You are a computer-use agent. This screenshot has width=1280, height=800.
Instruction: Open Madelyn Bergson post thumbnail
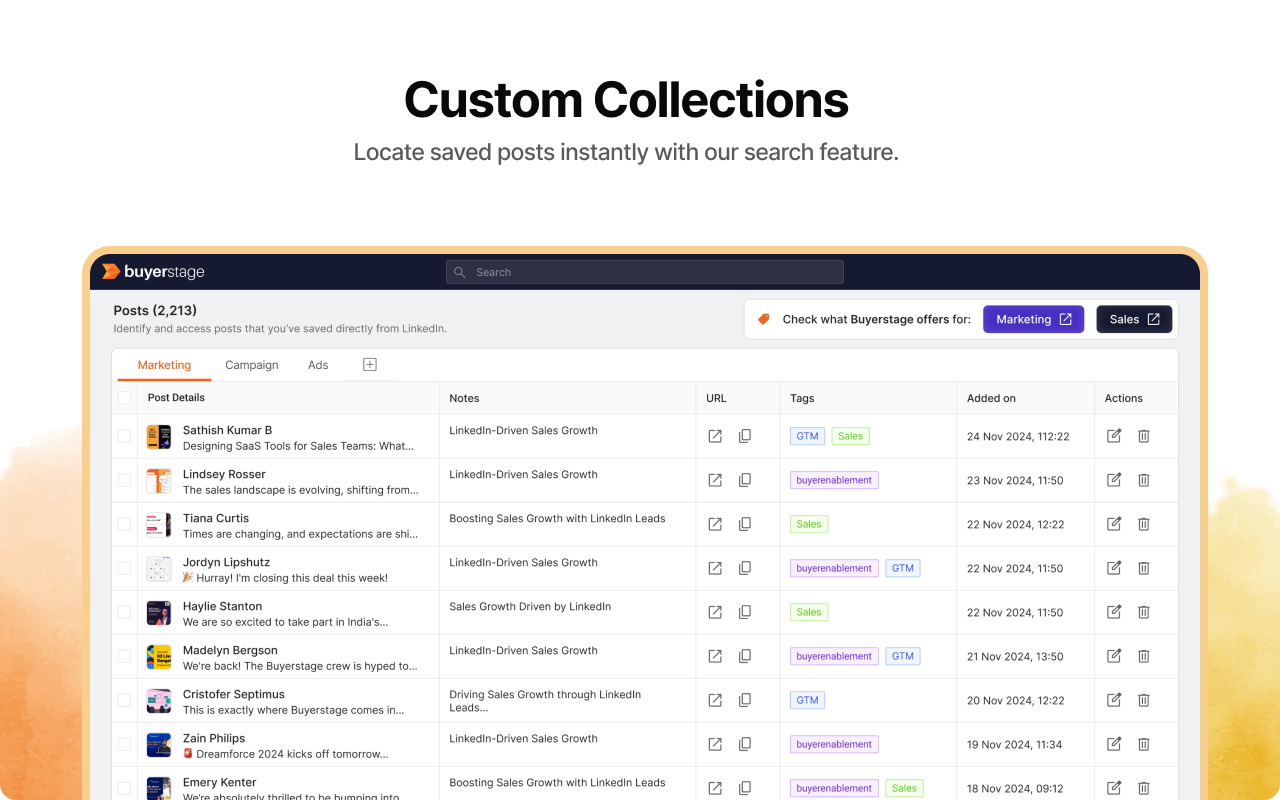pyautogui.click(x=159, y=656)
